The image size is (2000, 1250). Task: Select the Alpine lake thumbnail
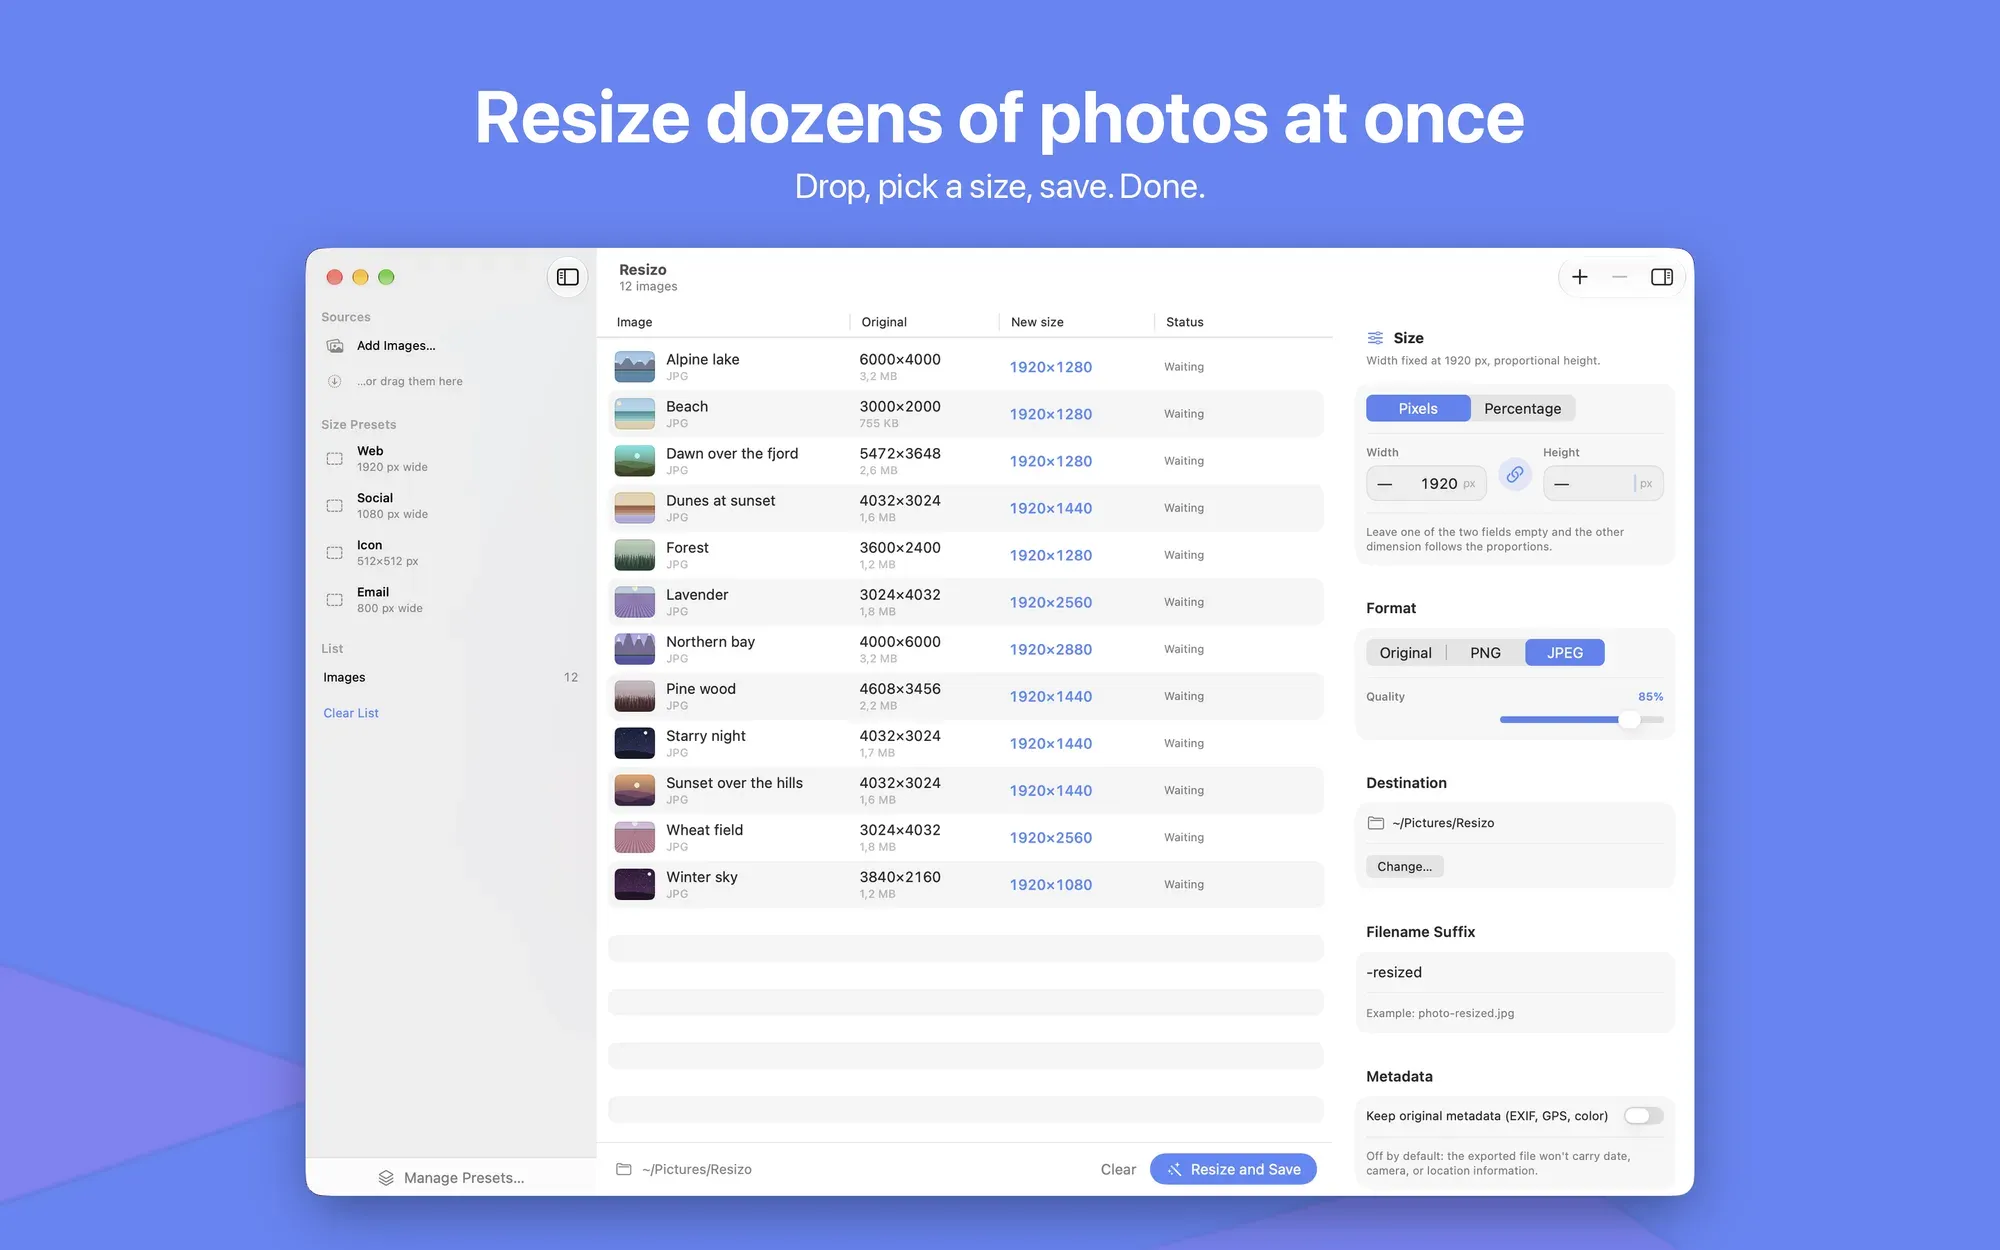634,367
